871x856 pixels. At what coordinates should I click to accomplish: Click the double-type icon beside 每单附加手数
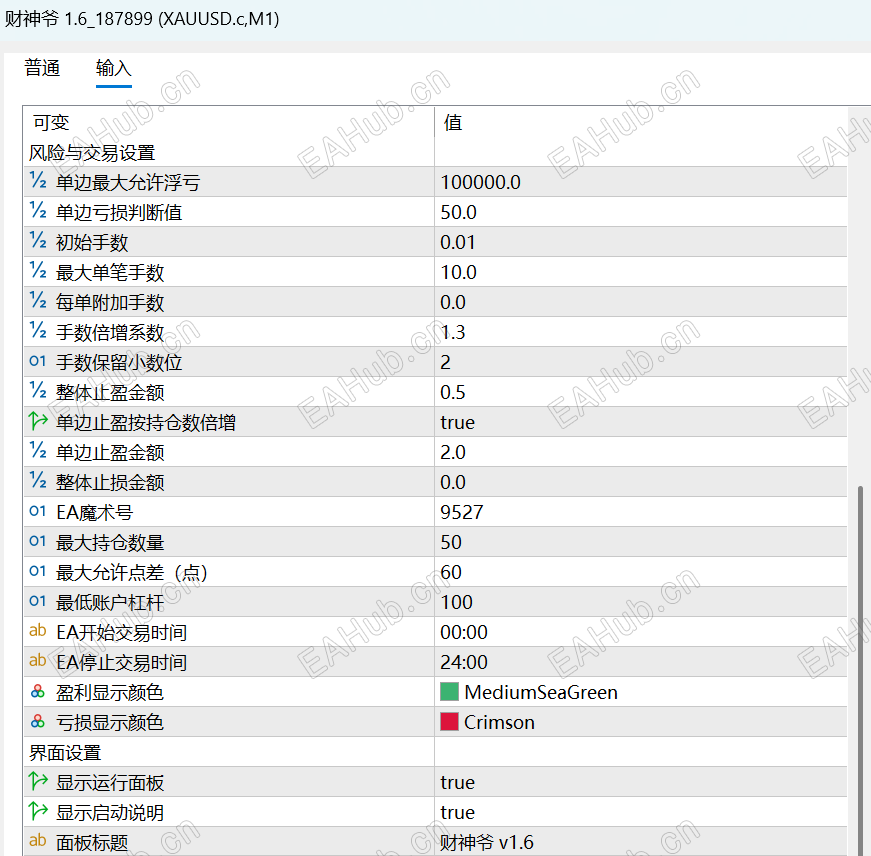[x=38, y=301]
